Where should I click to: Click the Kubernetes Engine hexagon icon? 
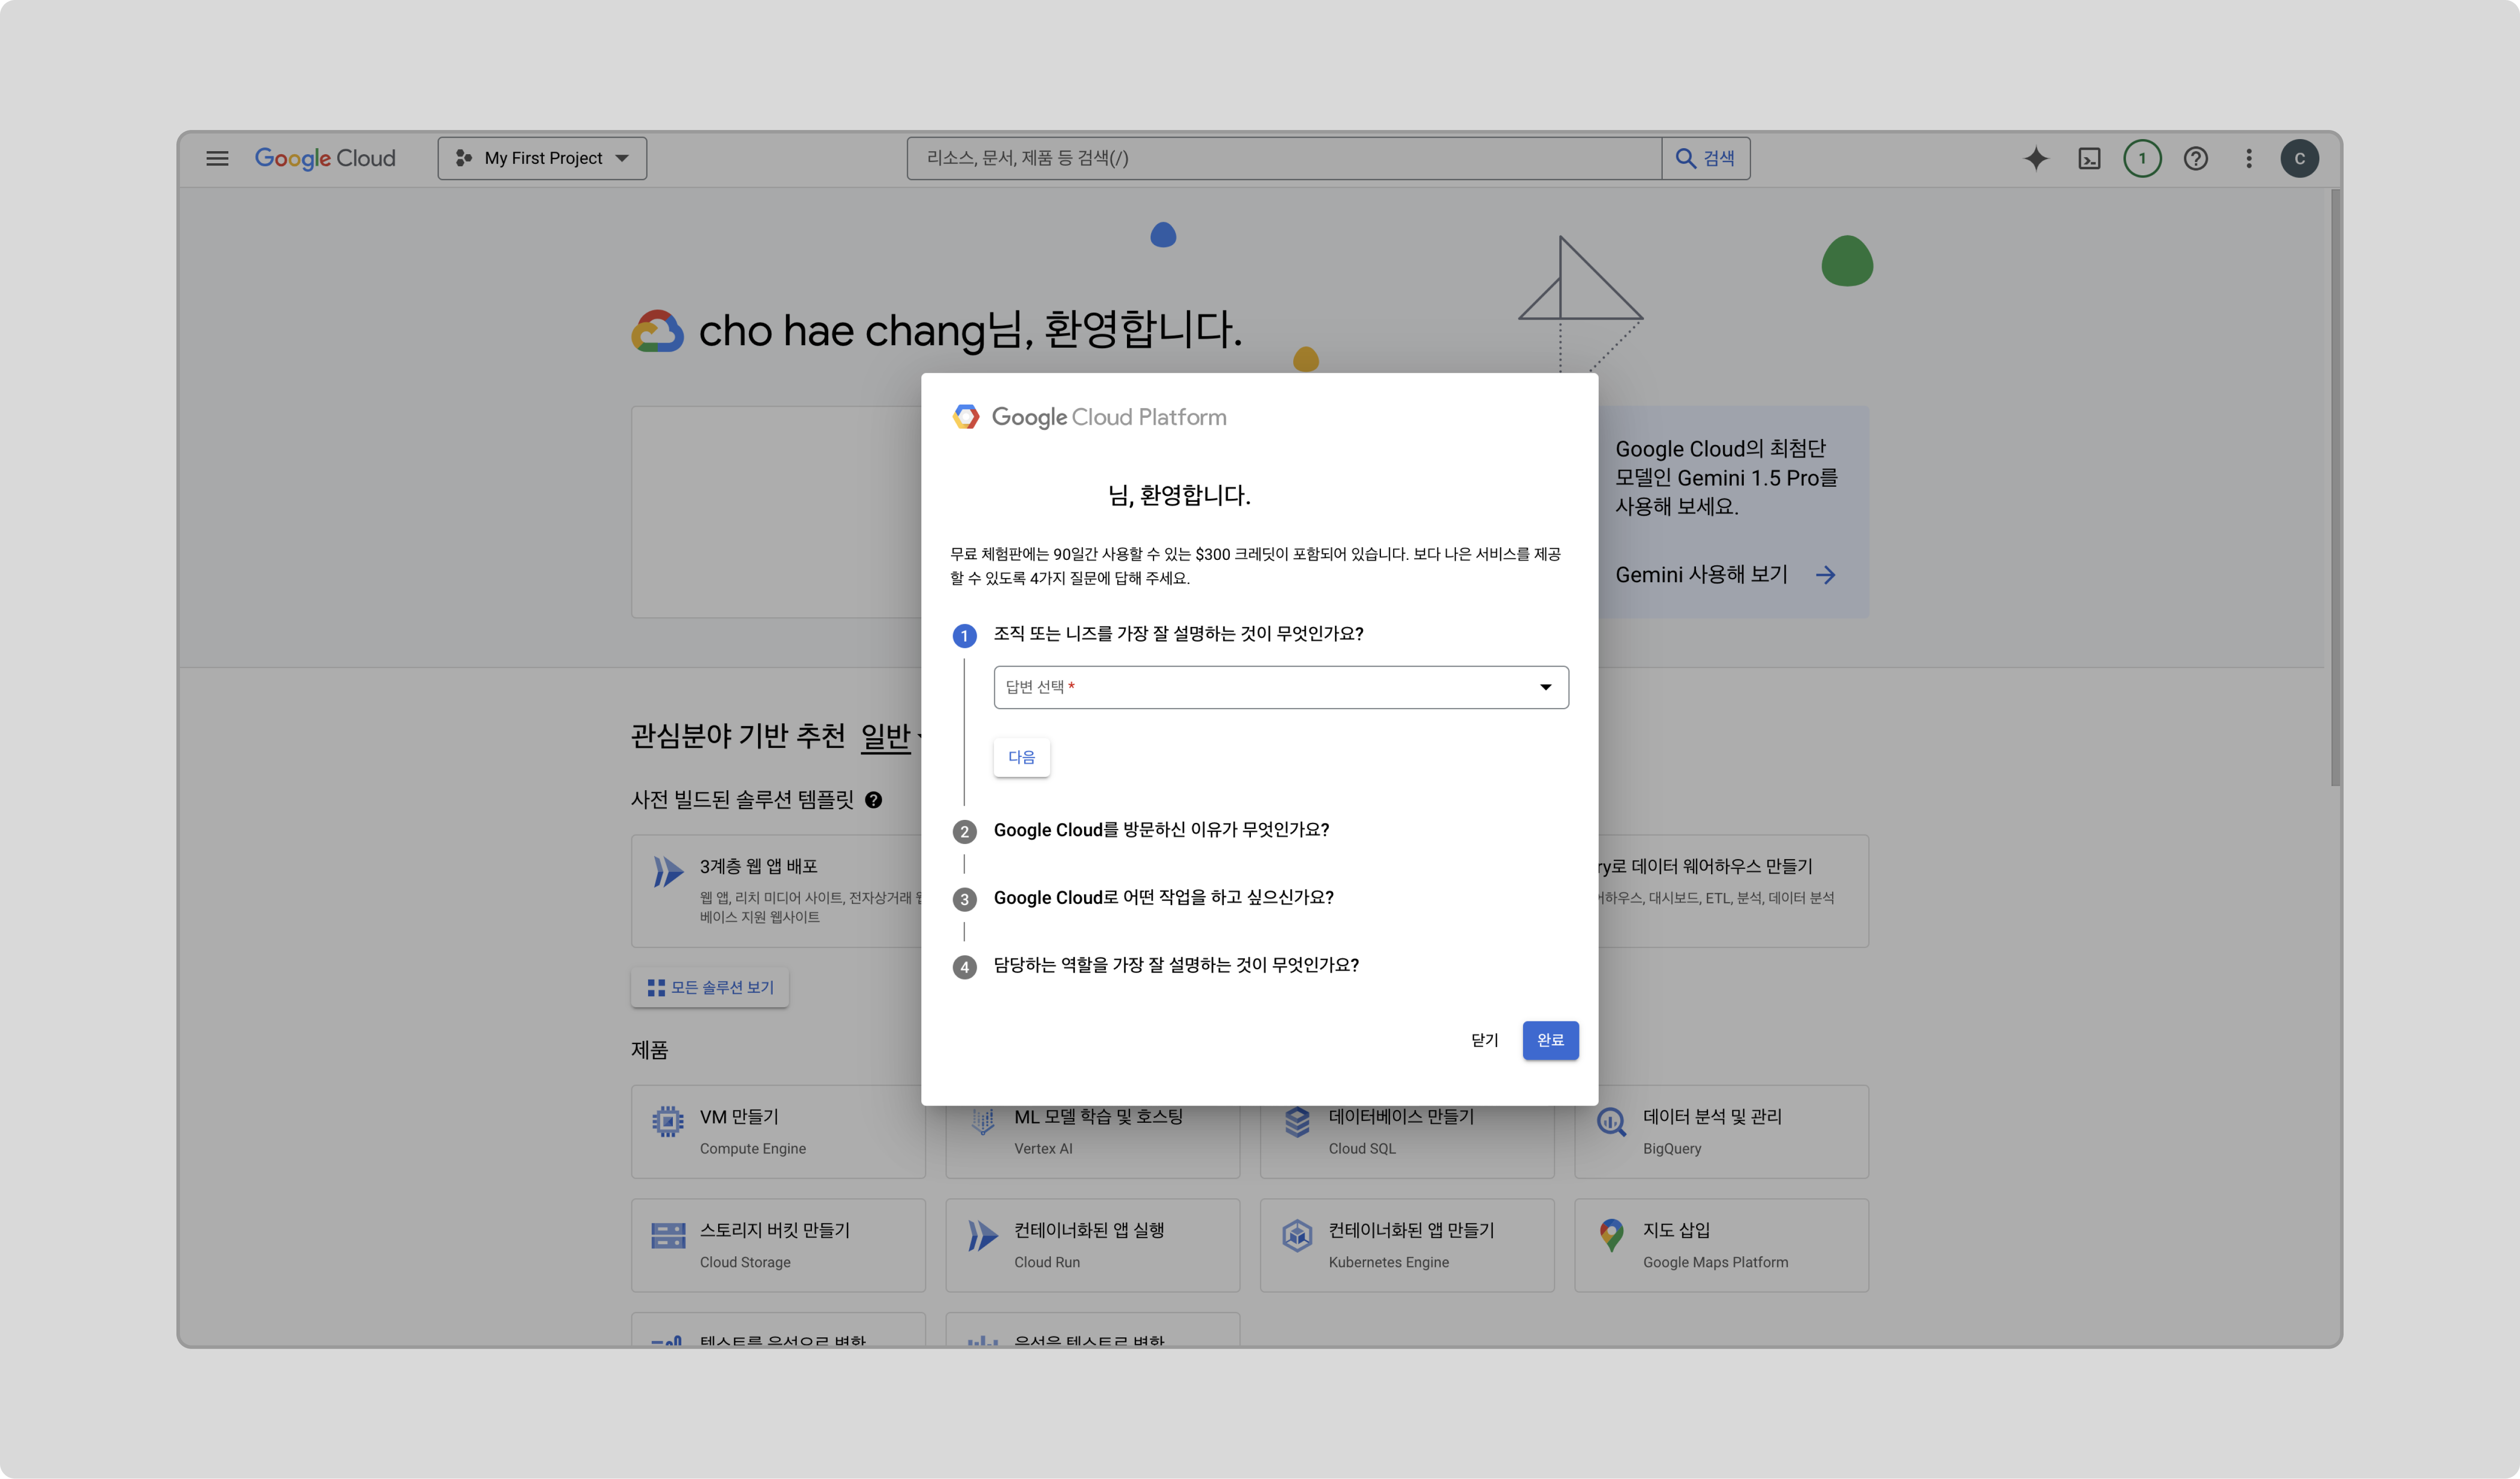pos(1297,1236)
